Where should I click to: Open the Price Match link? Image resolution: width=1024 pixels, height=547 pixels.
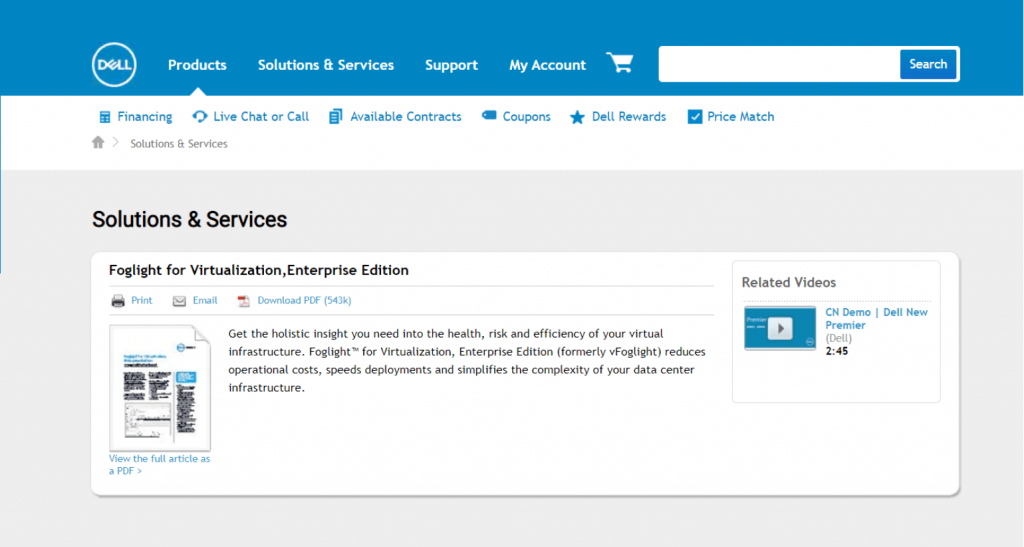[741, 116]
